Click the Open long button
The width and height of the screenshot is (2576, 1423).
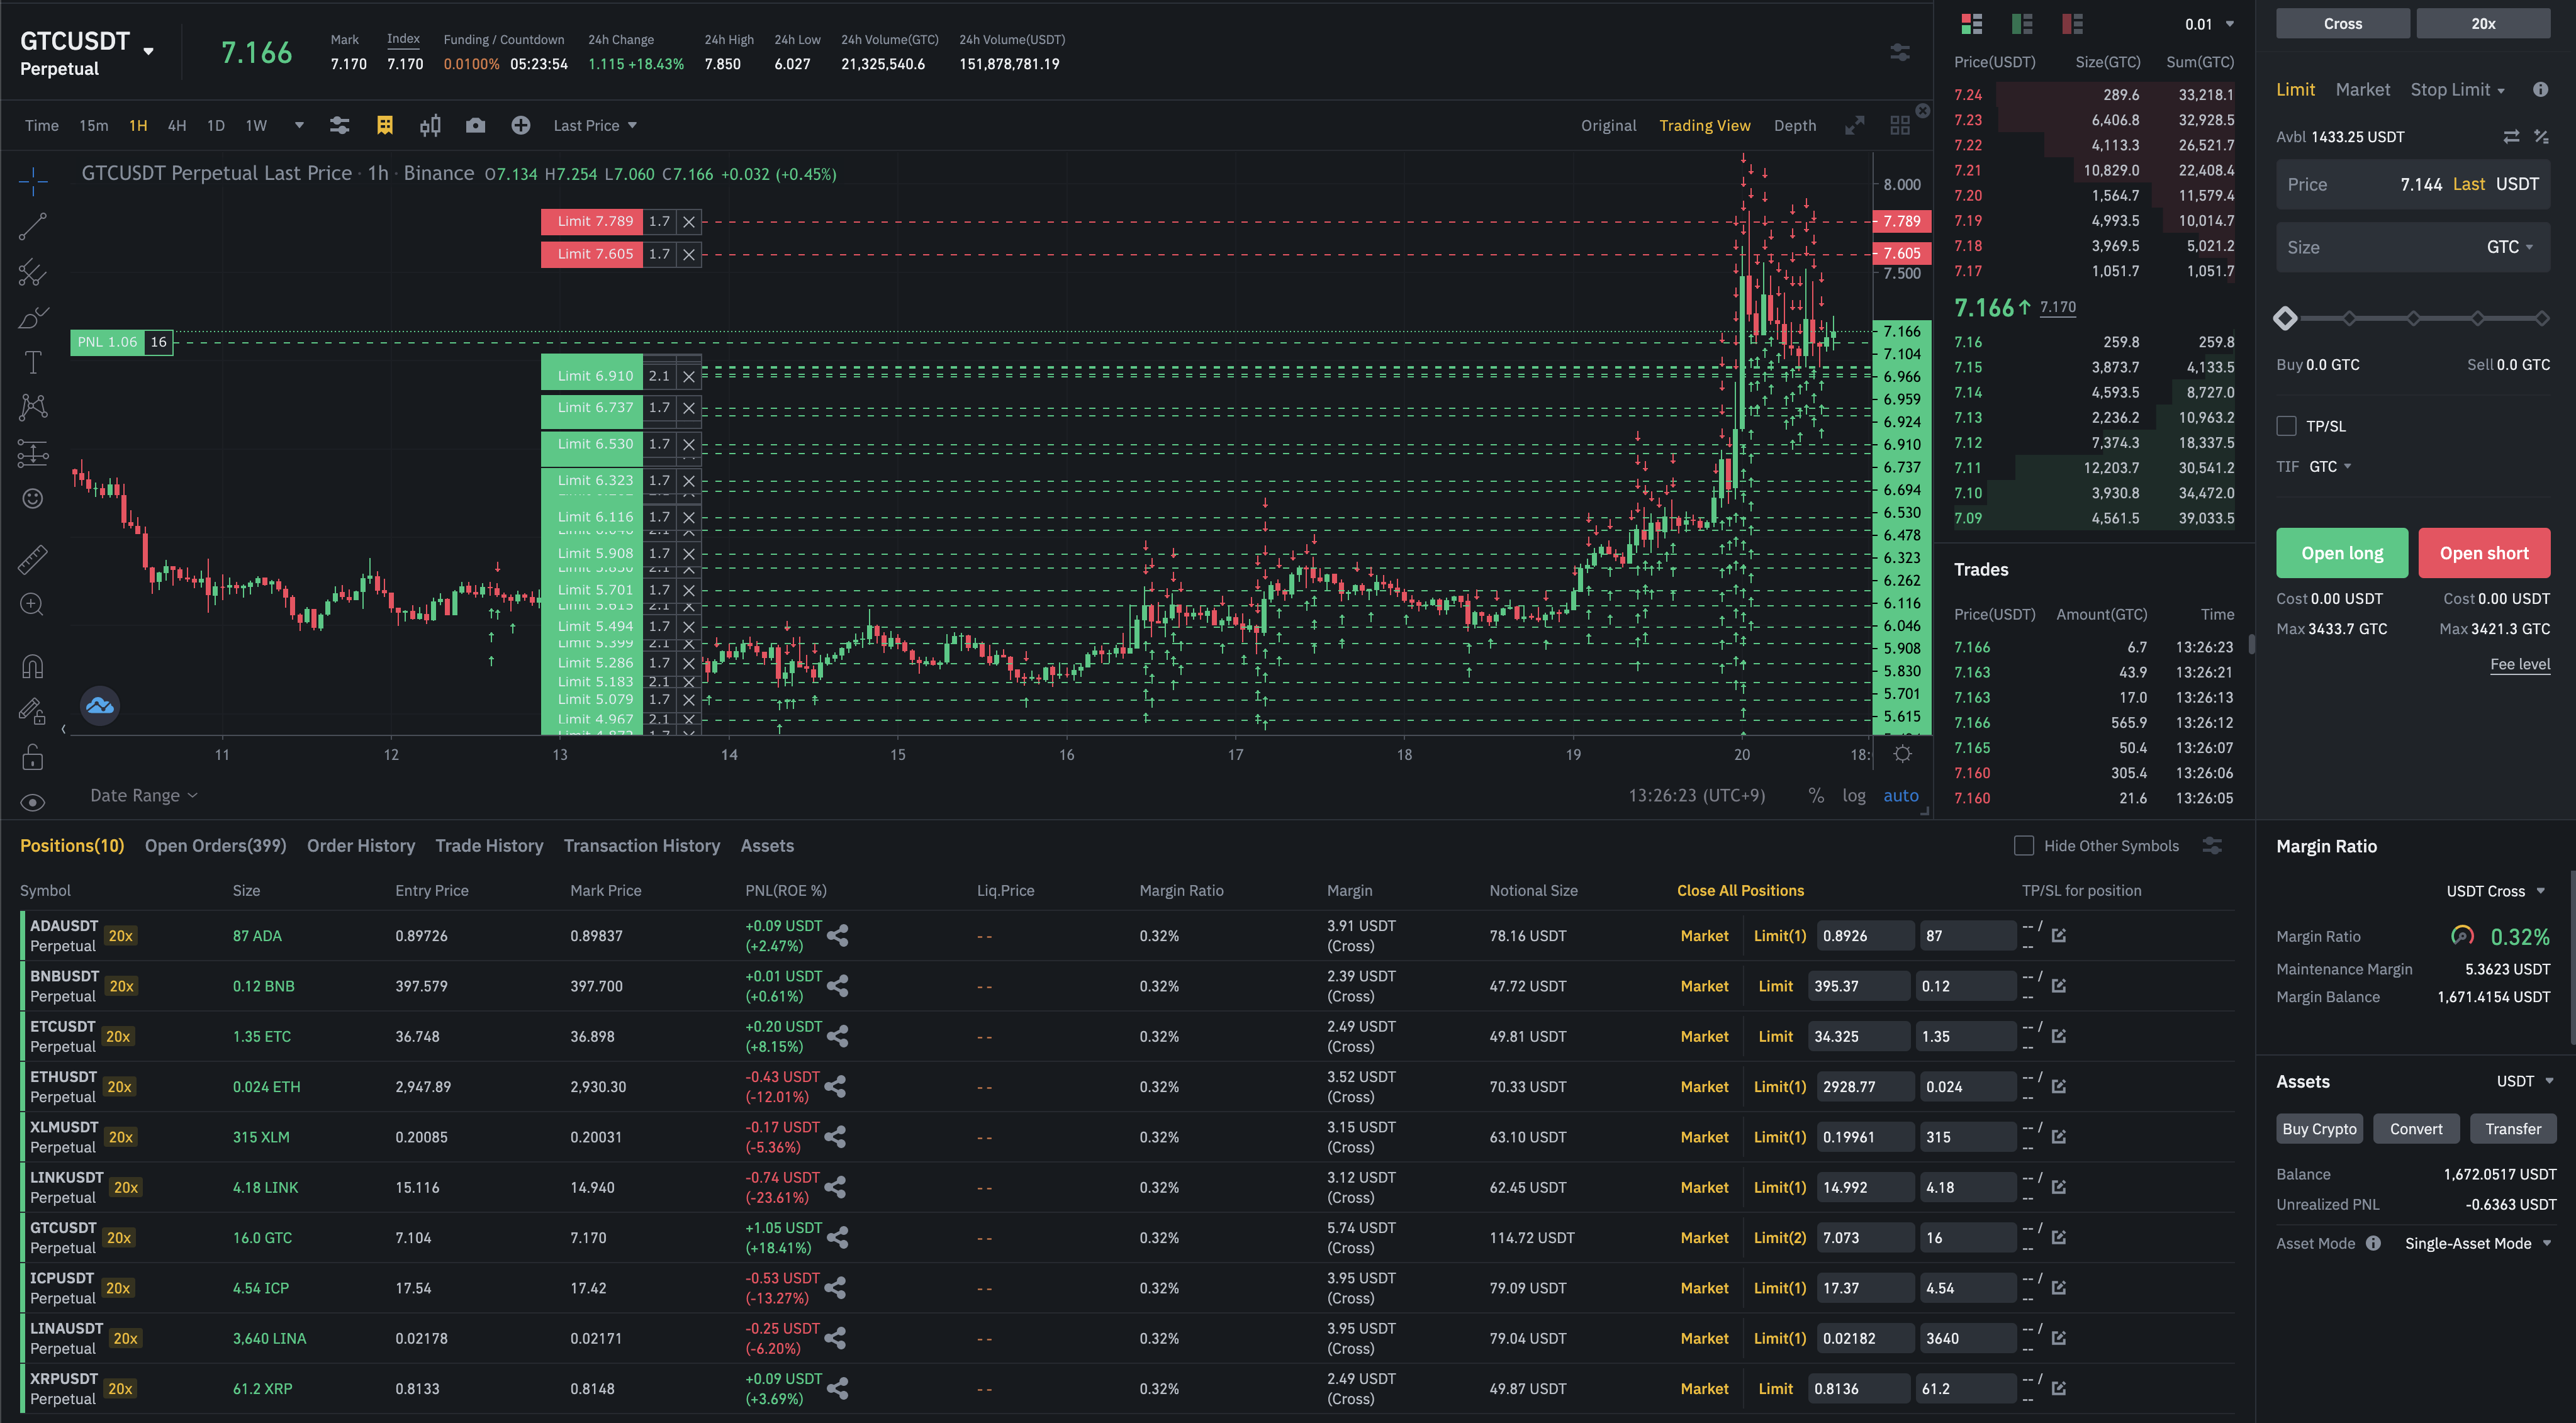(x=2341, y=553)
